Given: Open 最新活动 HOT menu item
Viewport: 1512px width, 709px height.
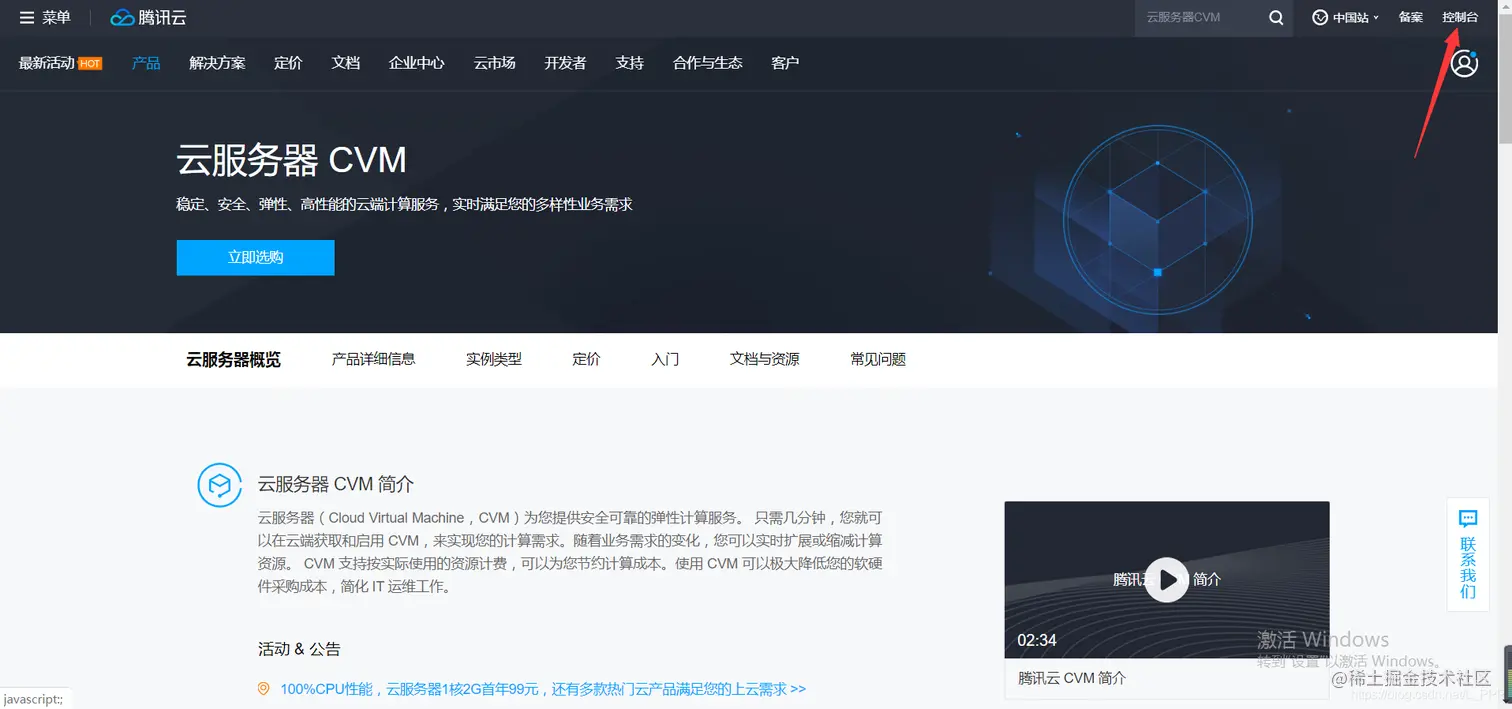Looking at the screenshot, I should (x=60, y=63).
